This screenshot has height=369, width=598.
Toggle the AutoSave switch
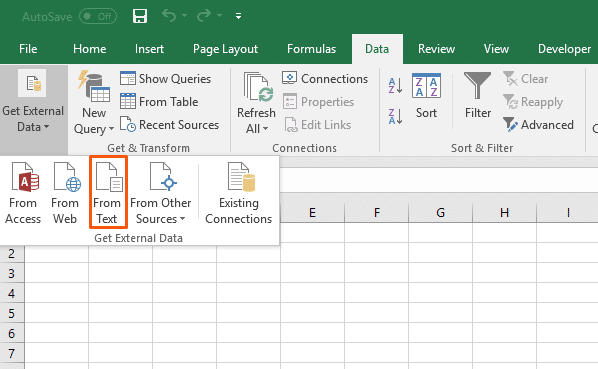click(x=98, y=16)
